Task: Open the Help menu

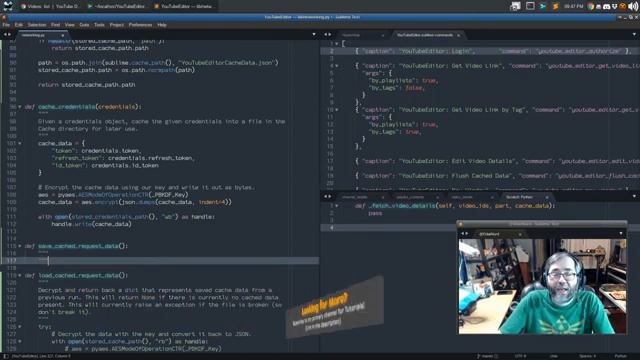Action: [x=162, y=25]
